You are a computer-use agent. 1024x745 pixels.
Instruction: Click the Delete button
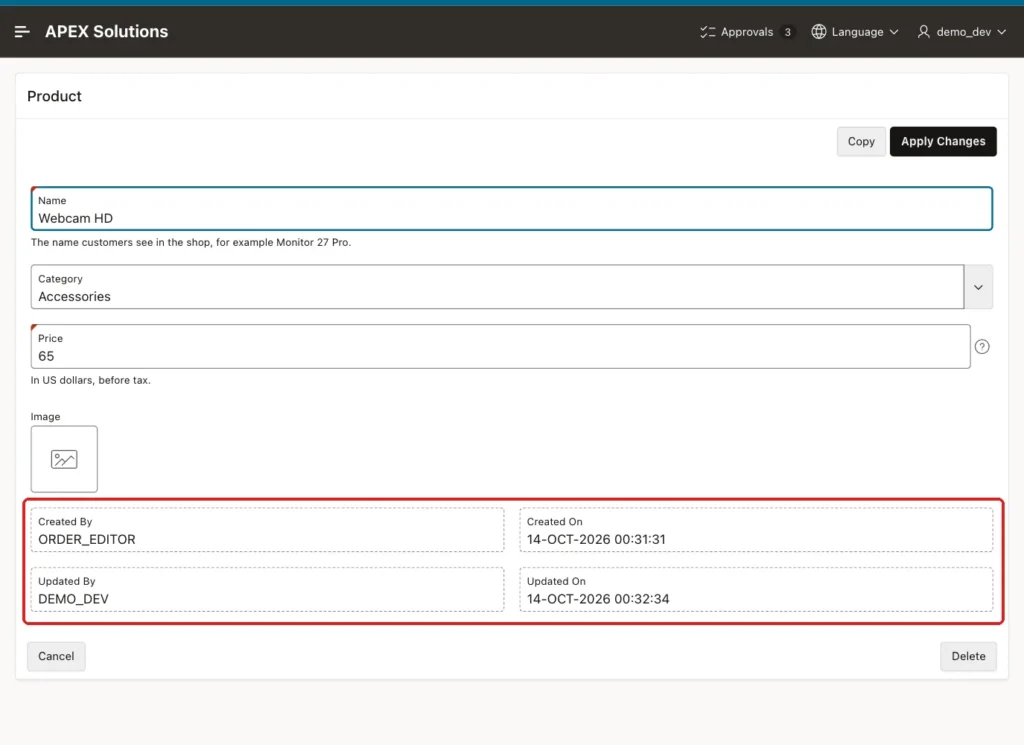(968, 656)
